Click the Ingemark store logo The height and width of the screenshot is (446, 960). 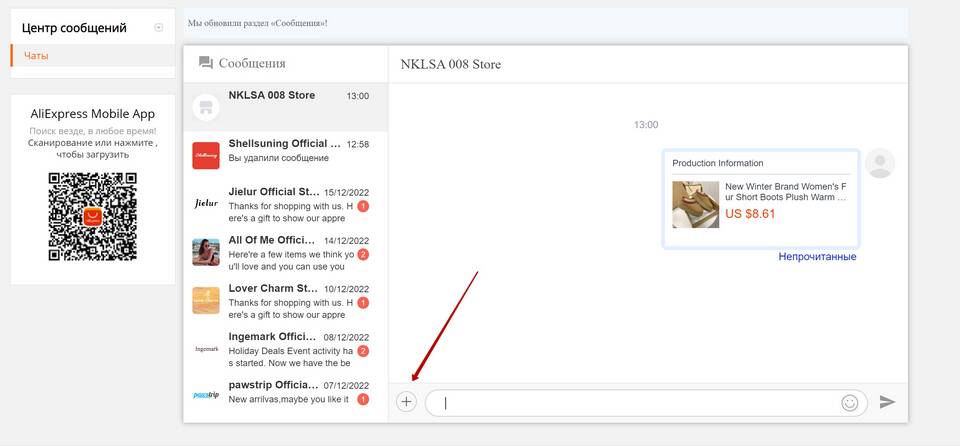point(206,349)
